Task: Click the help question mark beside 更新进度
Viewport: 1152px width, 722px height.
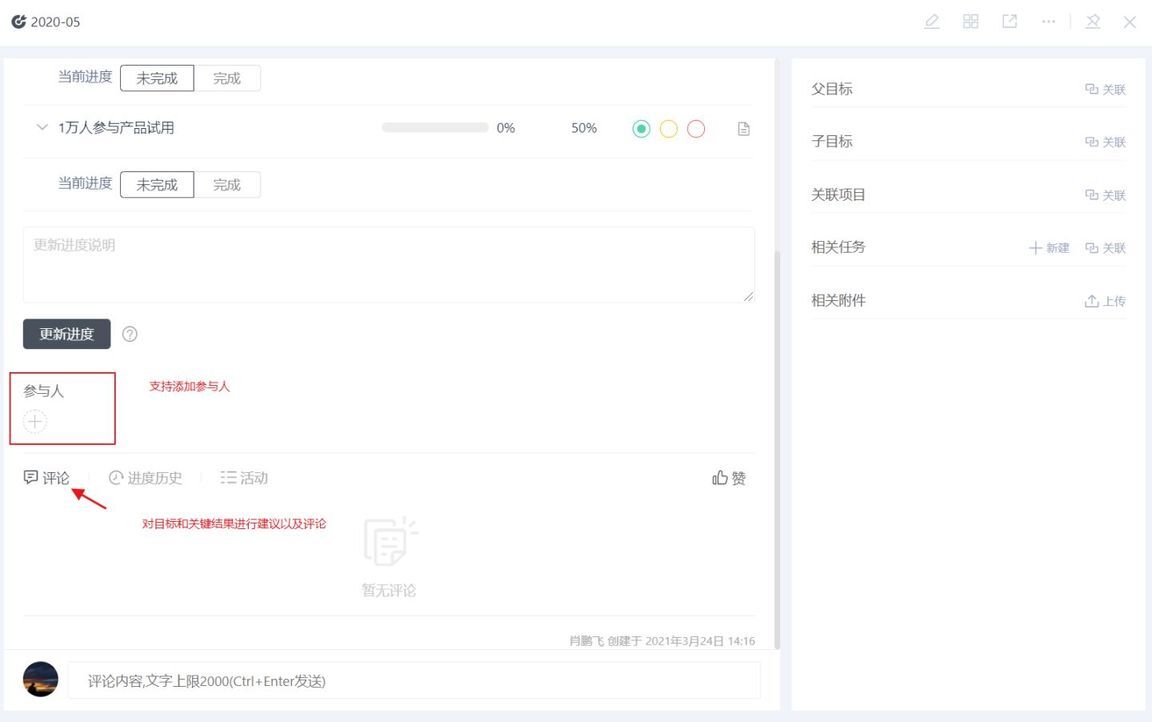Action: click(130, 334)
